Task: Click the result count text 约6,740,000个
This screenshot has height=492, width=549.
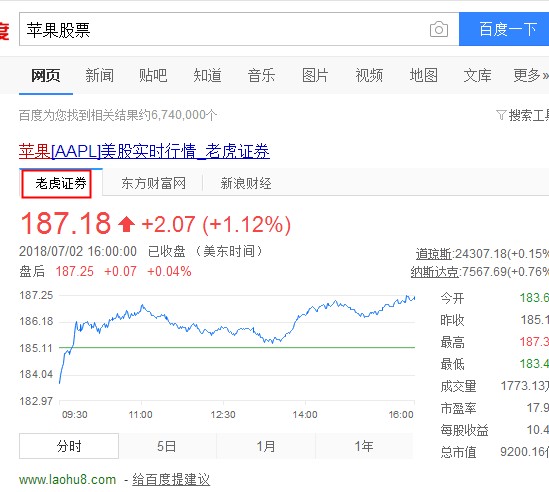Action: [x=177, y=115]
